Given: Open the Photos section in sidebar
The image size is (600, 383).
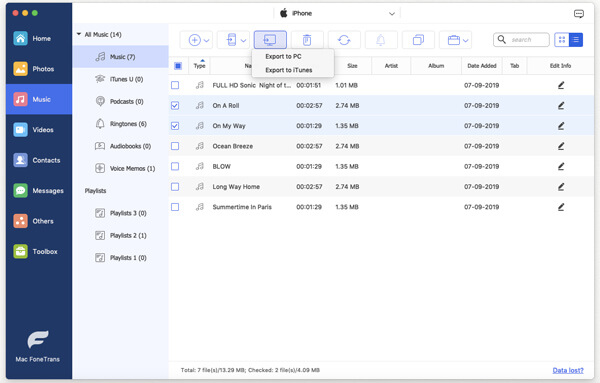Looking at the screenshot, I should (39, 69).
